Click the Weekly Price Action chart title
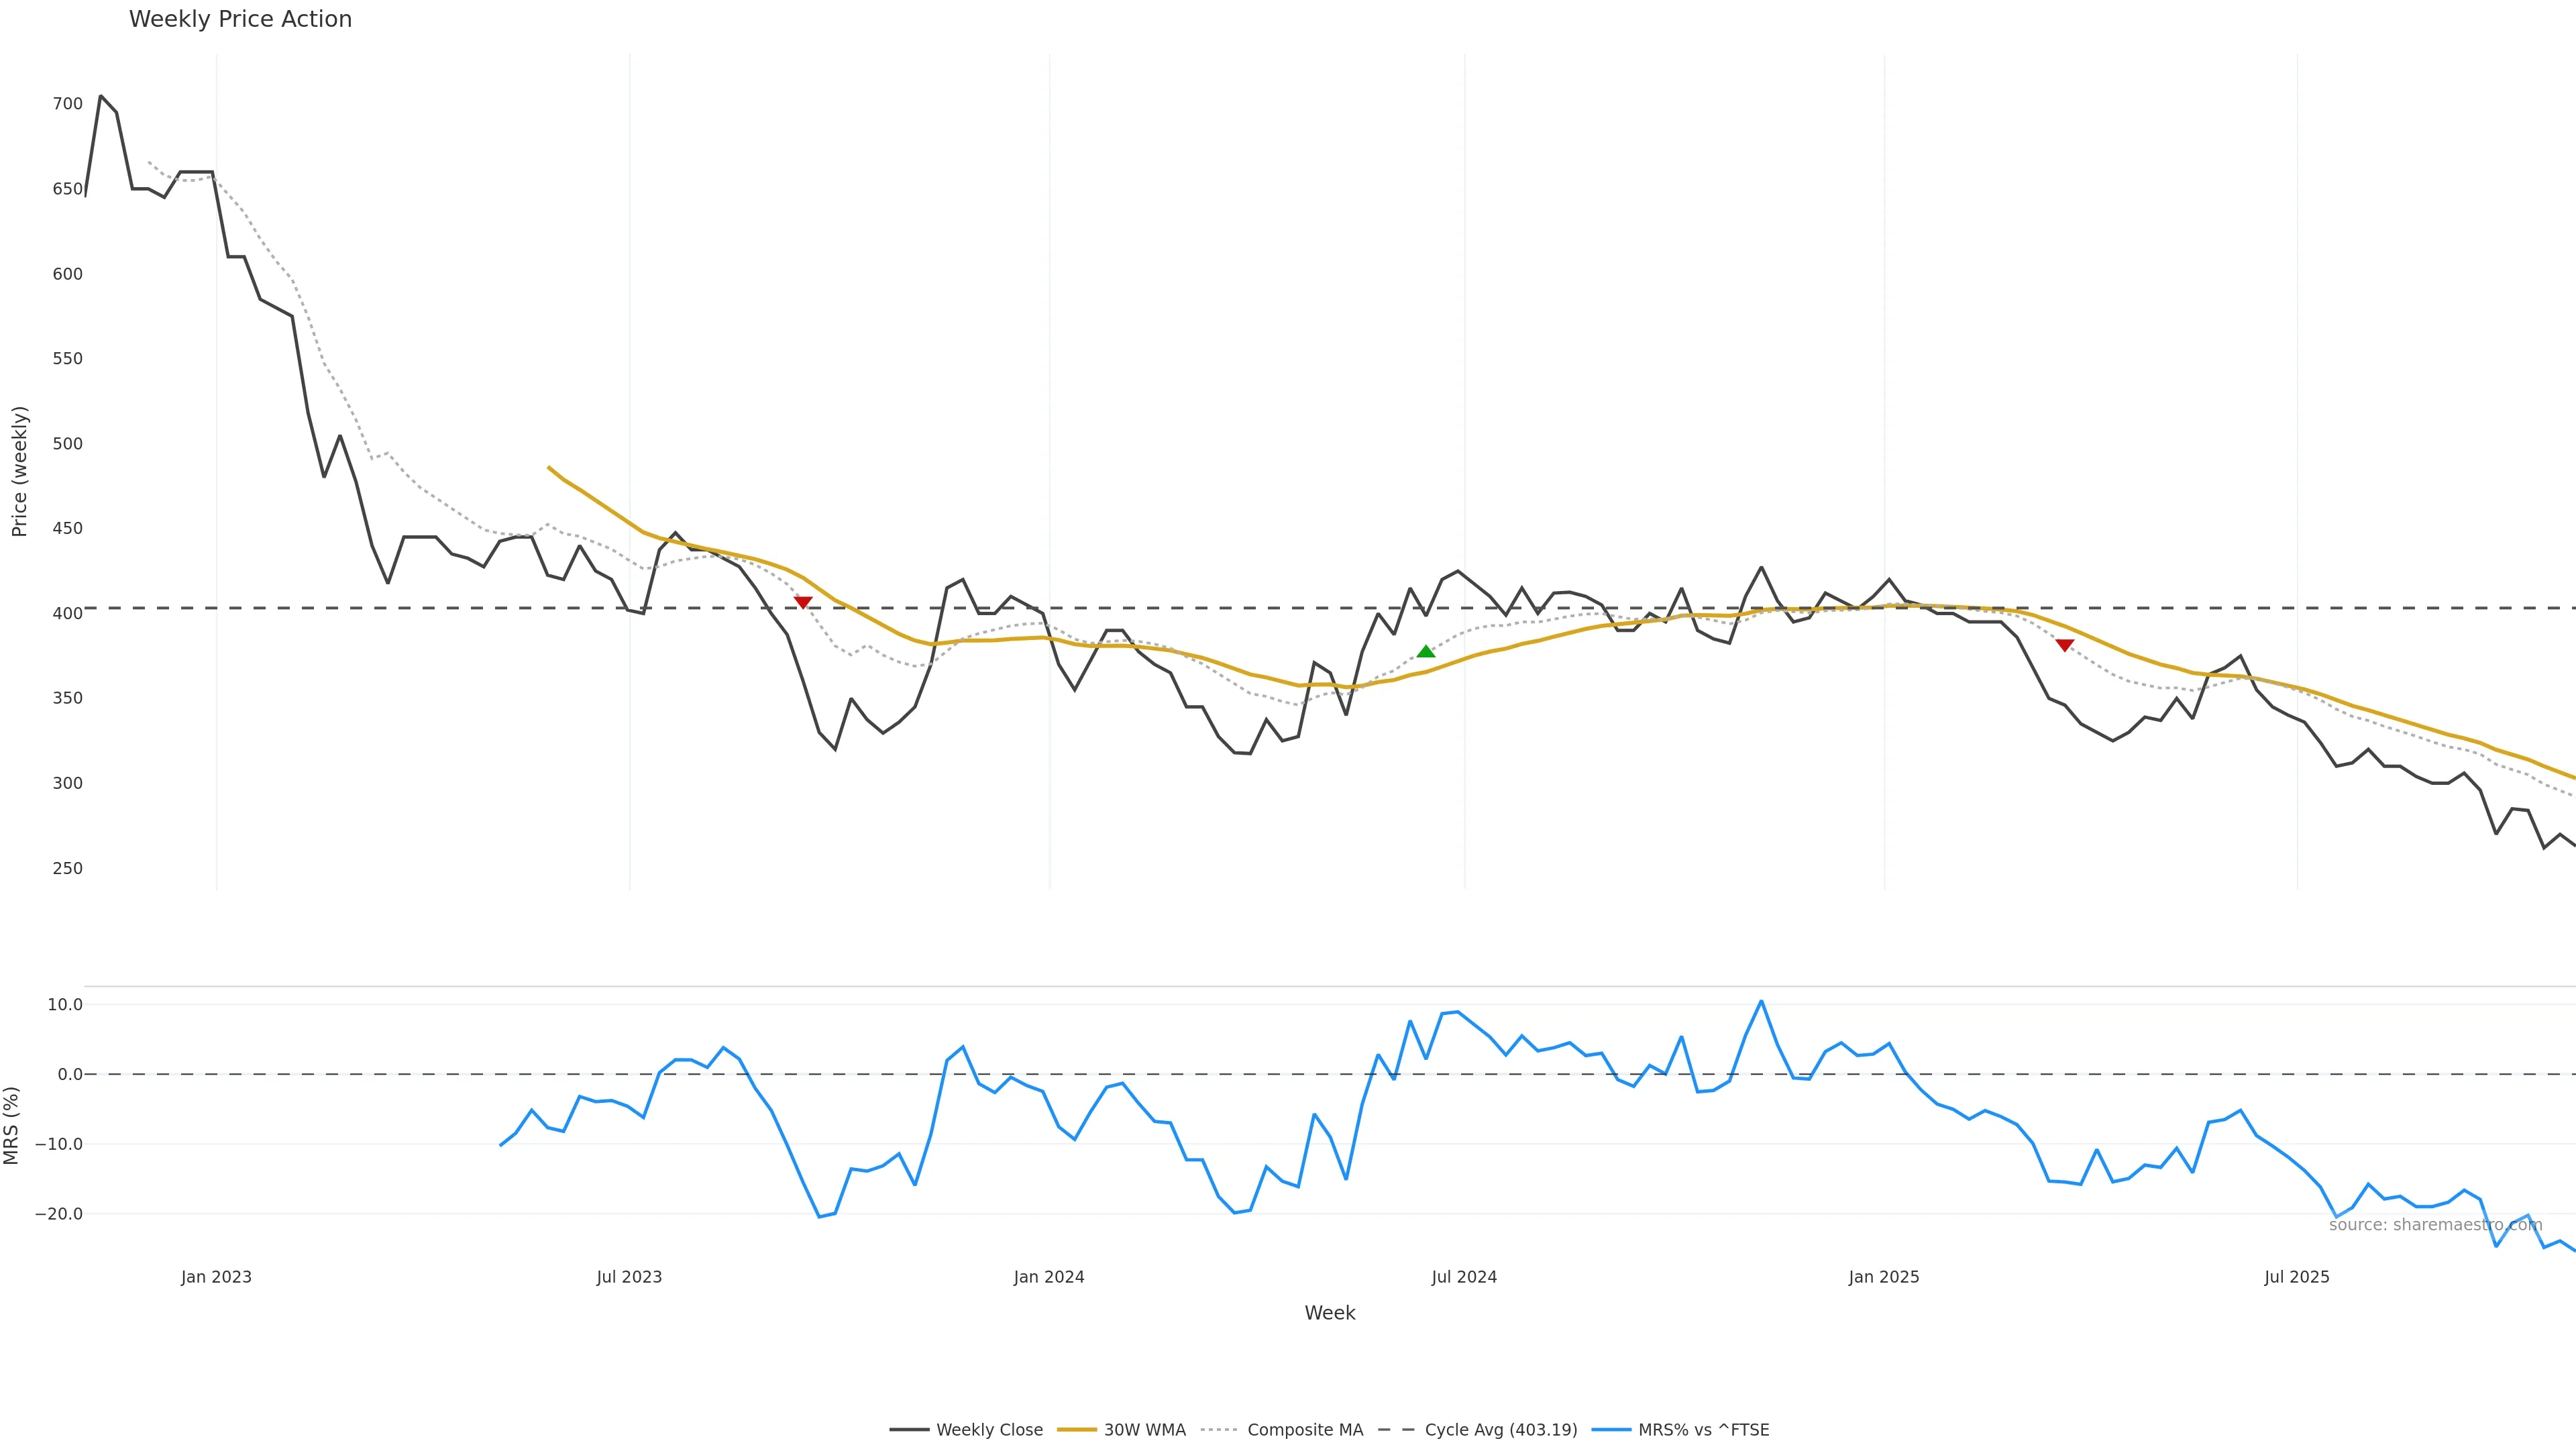 (240, 19)
